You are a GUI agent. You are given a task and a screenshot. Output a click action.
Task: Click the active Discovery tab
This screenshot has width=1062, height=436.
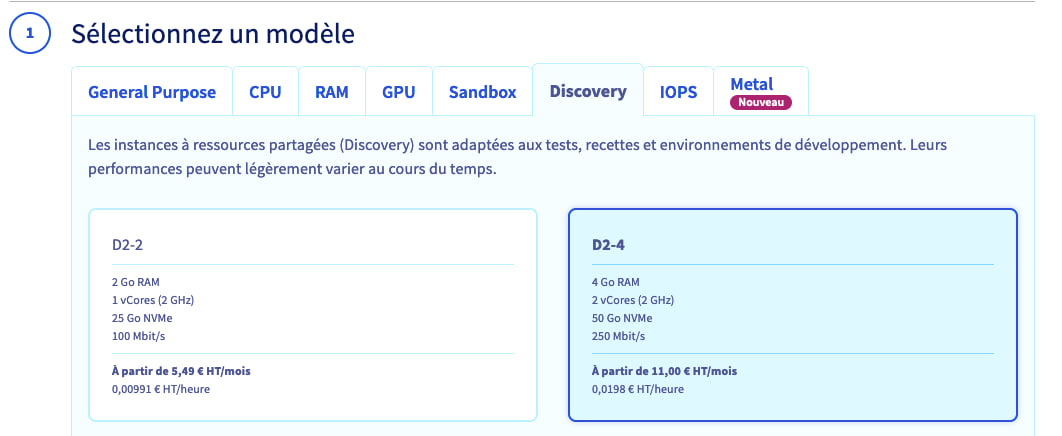tap(588, 91)
